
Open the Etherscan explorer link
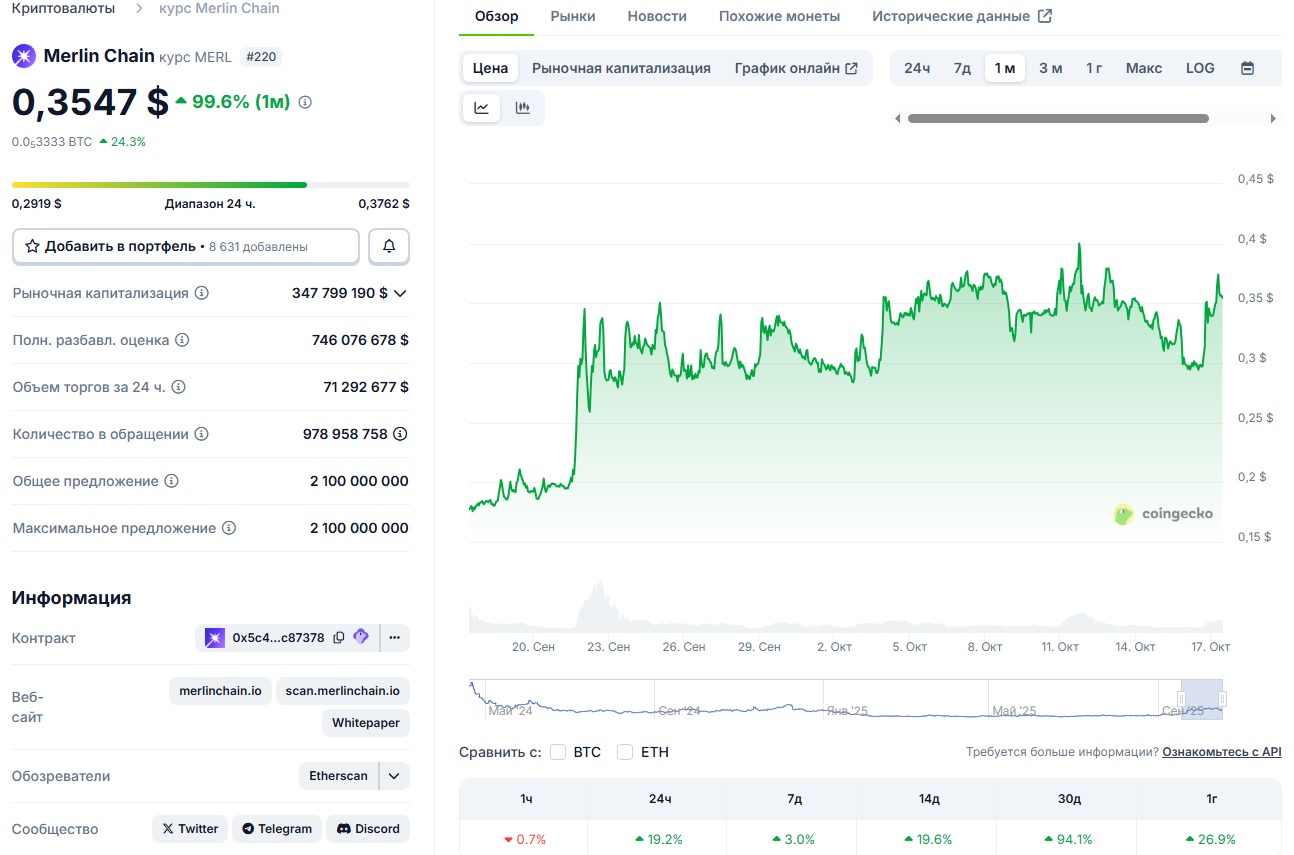(x=339, y=776)
